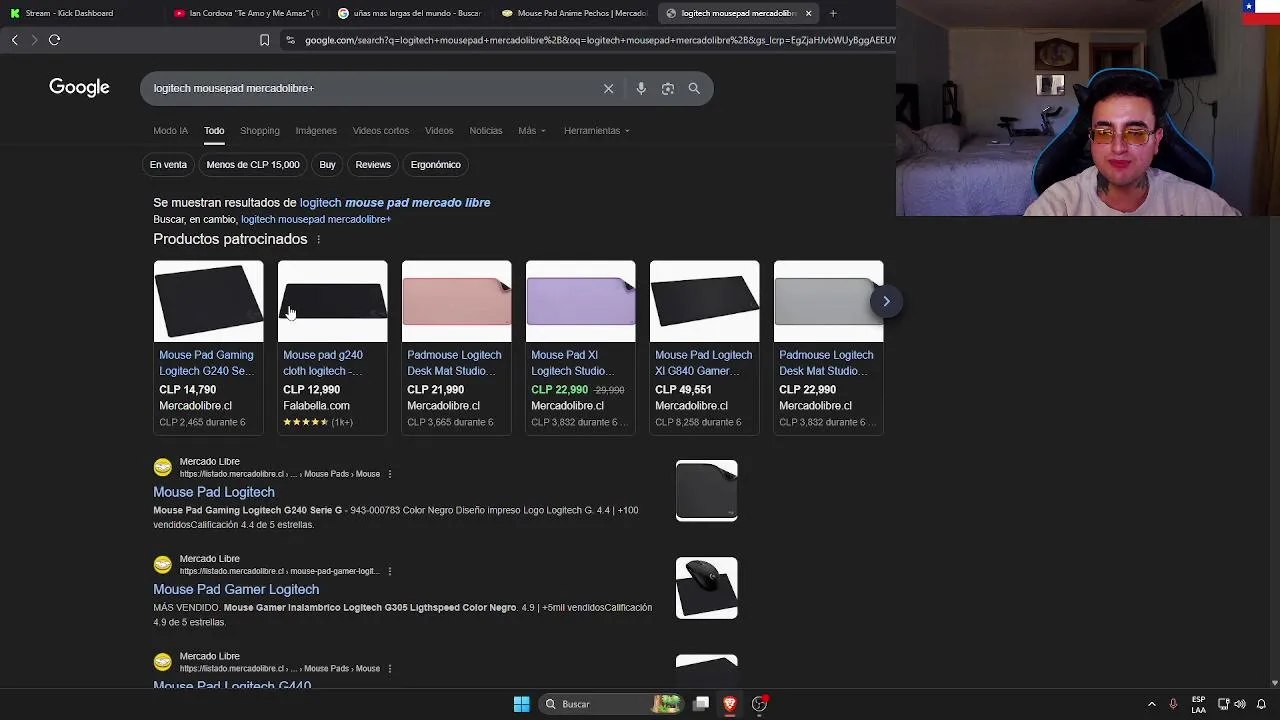Viewport: 1280px width, 720px height.
Task: Open the Windows Start menu
Action: point(521,704)
